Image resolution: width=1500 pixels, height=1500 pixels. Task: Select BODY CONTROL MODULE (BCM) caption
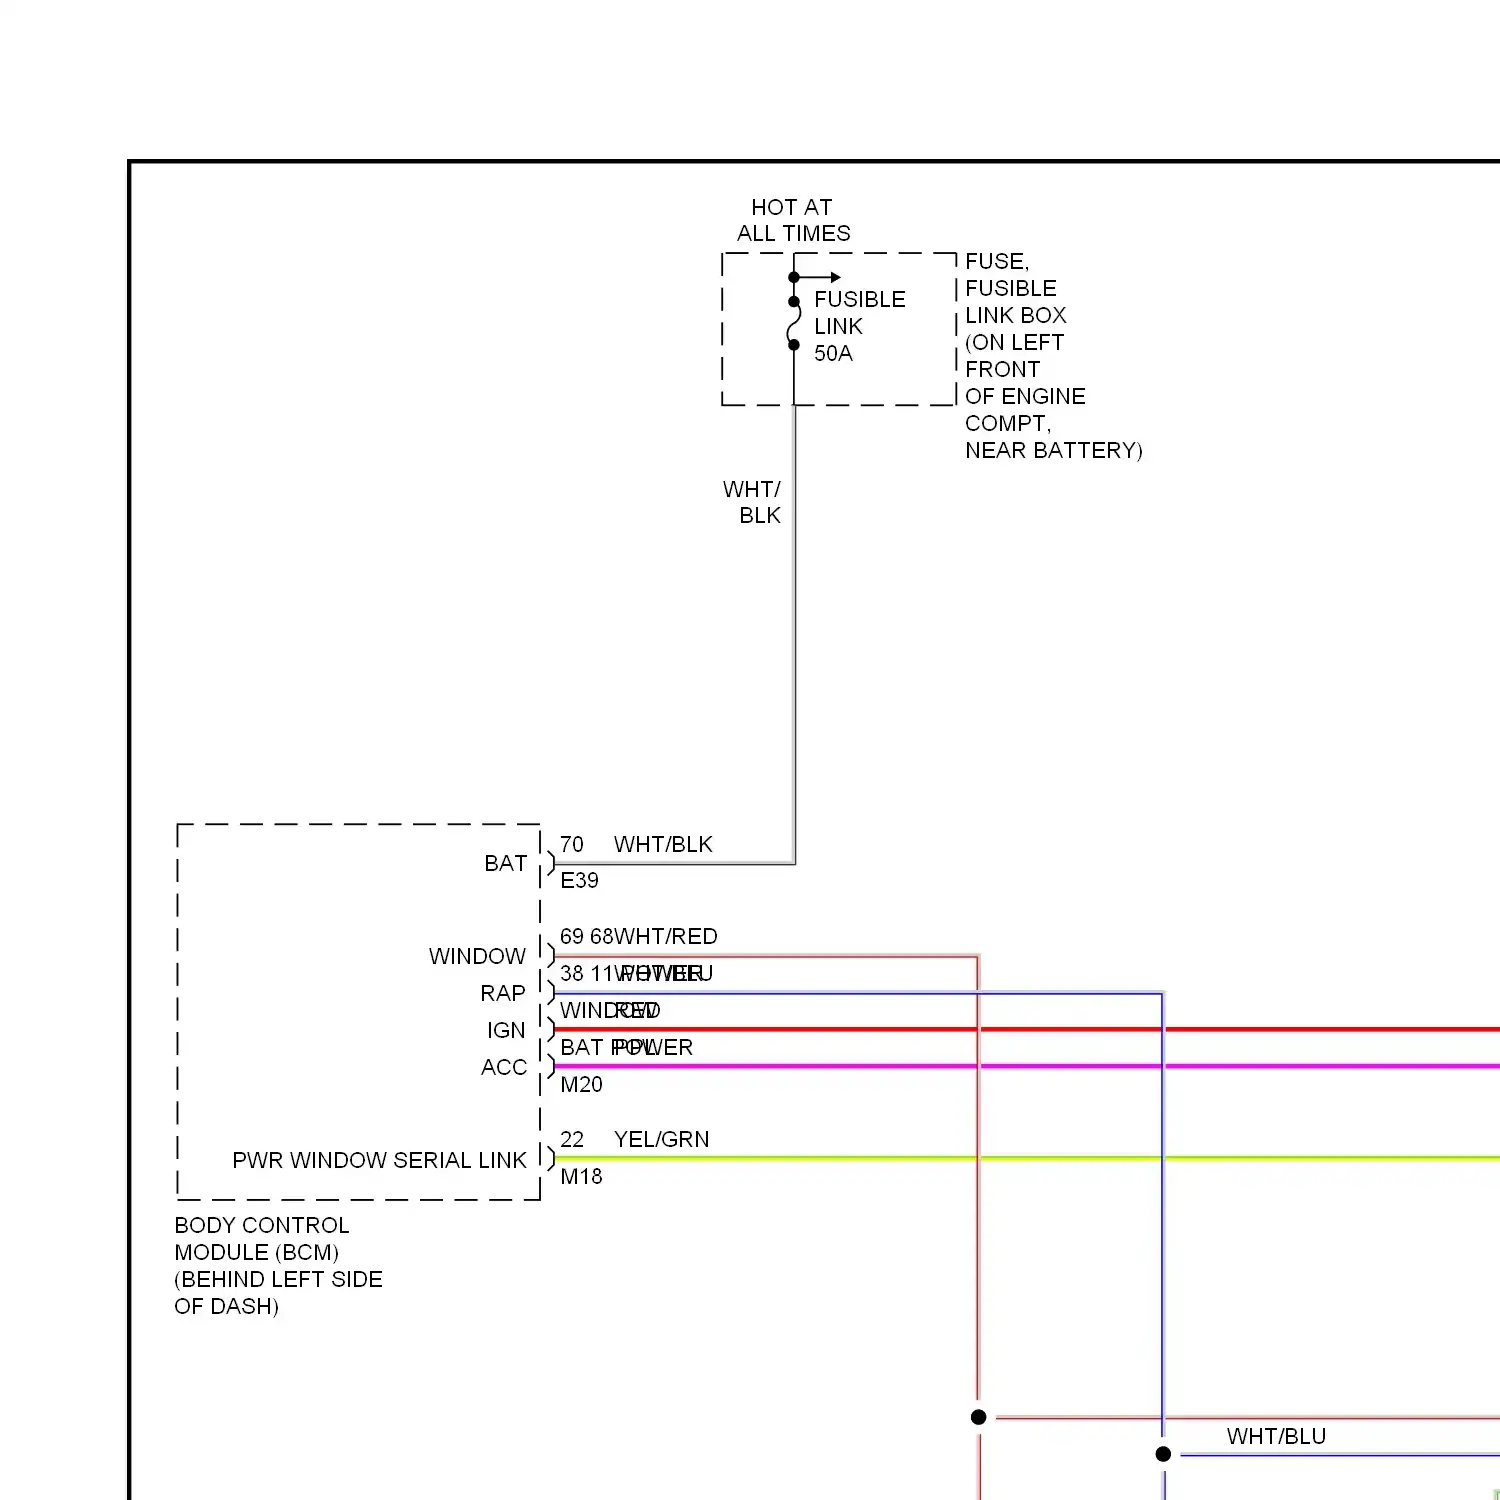[x=278, y=1266]
